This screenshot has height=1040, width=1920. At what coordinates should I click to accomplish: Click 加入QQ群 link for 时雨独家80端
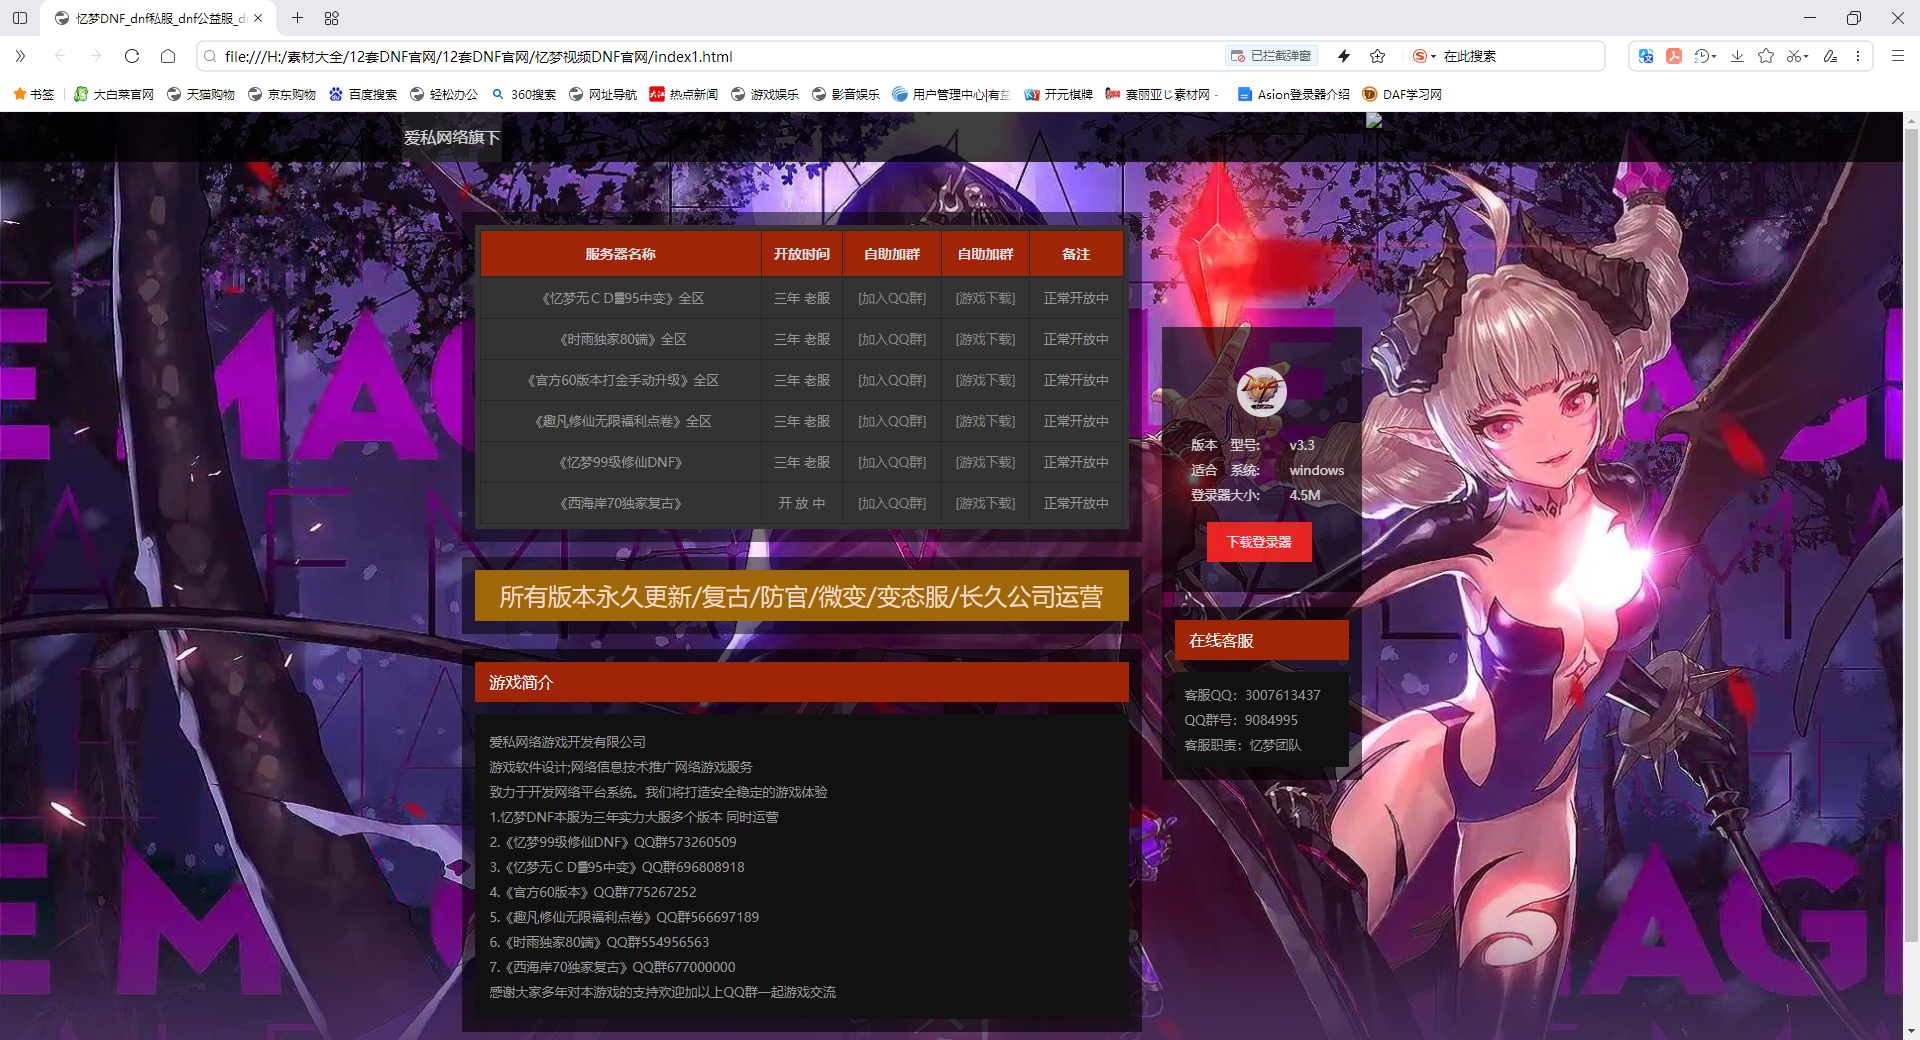(892, 339)
